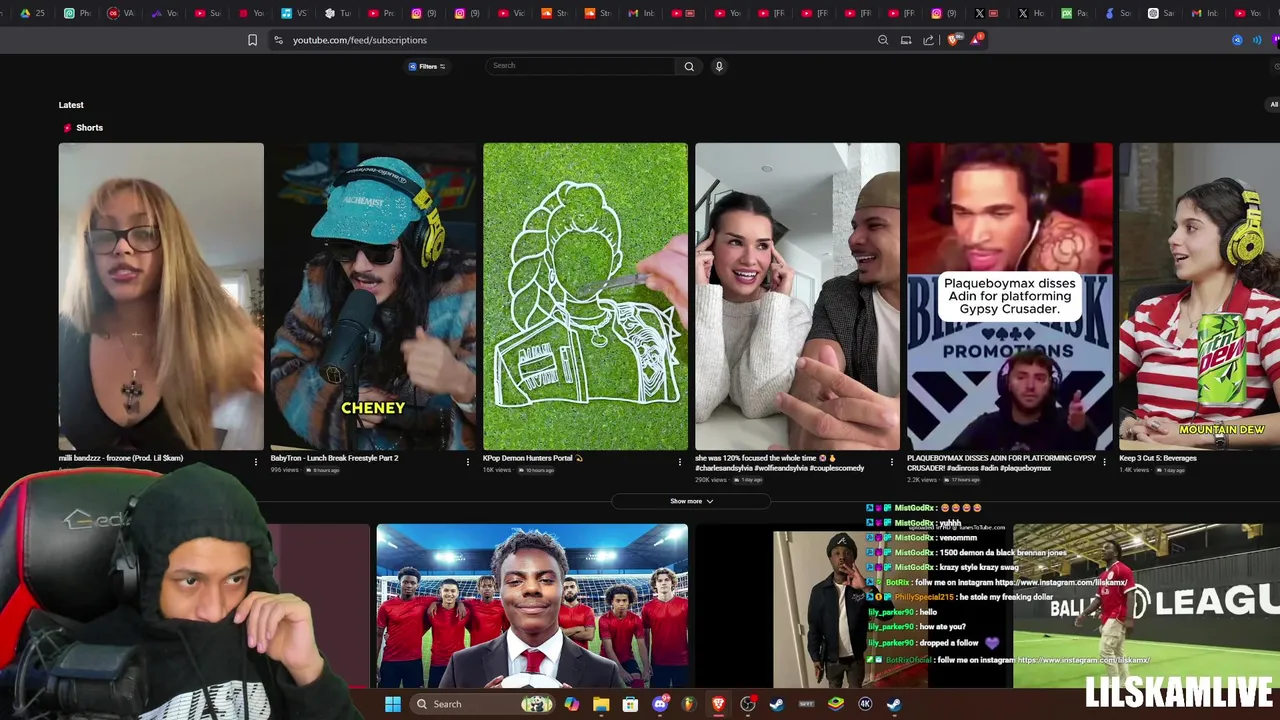The height and width of the screenshot is (720, 1280).
Task: Open site settings icon beside the URL
Action: click(x=278, y=40)
